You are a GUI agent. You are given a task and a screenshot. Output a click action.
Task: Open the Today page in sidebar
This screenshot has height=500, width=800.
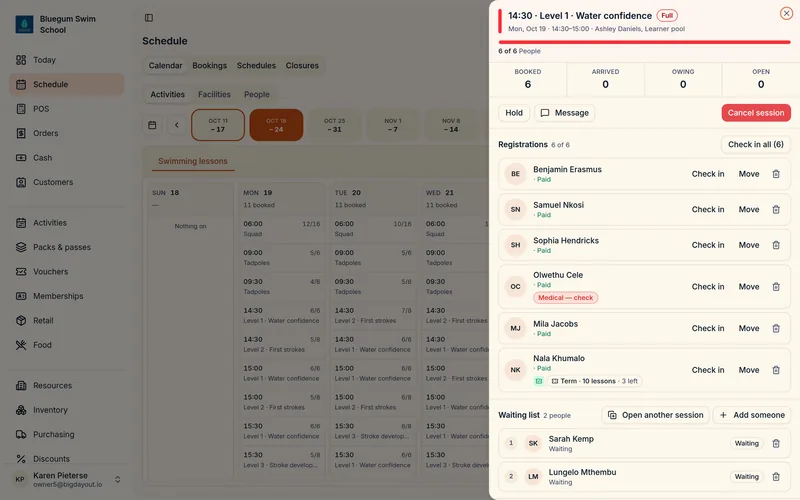[x=66, y=60]
